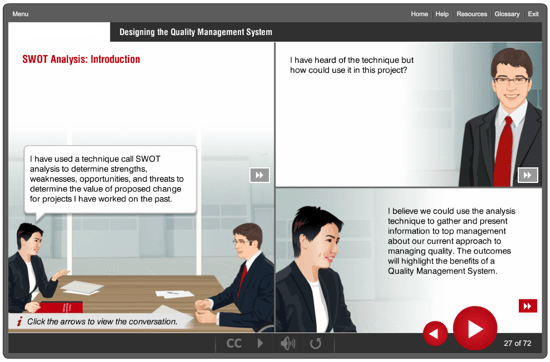The width and height of the screenshot is (550, 362).
Task: Click the 'SWOT Analysis: Introduction' heading
Action: (81, 59)
